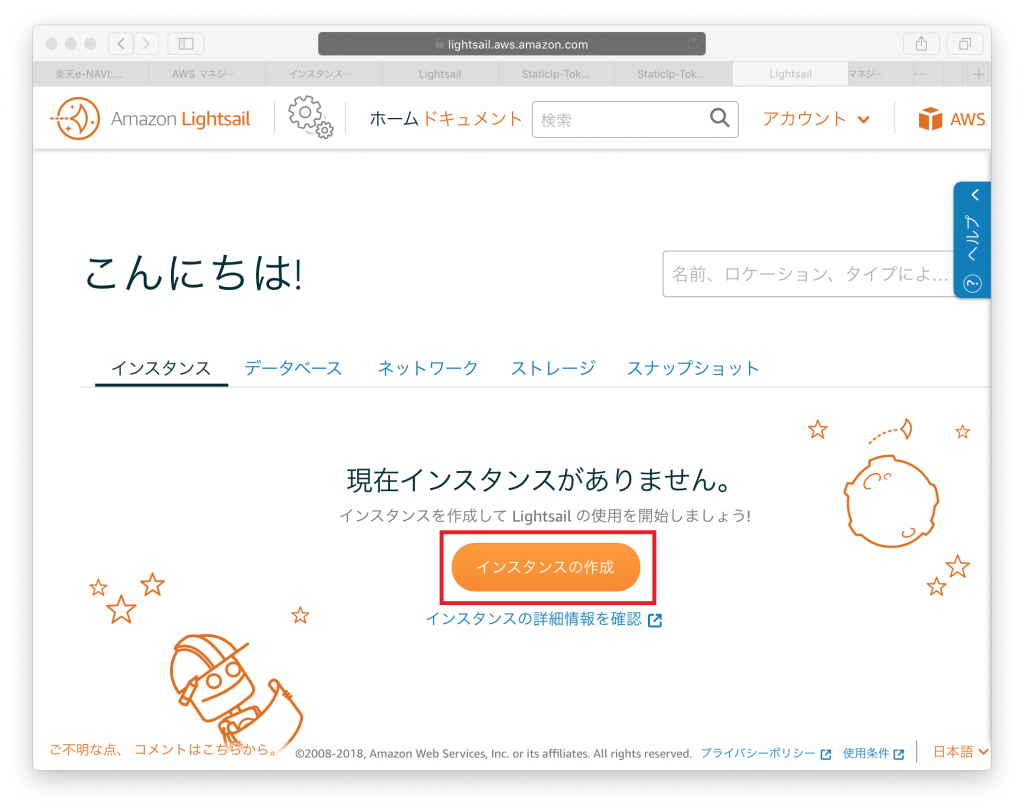
Task: Focus the name/location filter field
Action: [808, 274]
